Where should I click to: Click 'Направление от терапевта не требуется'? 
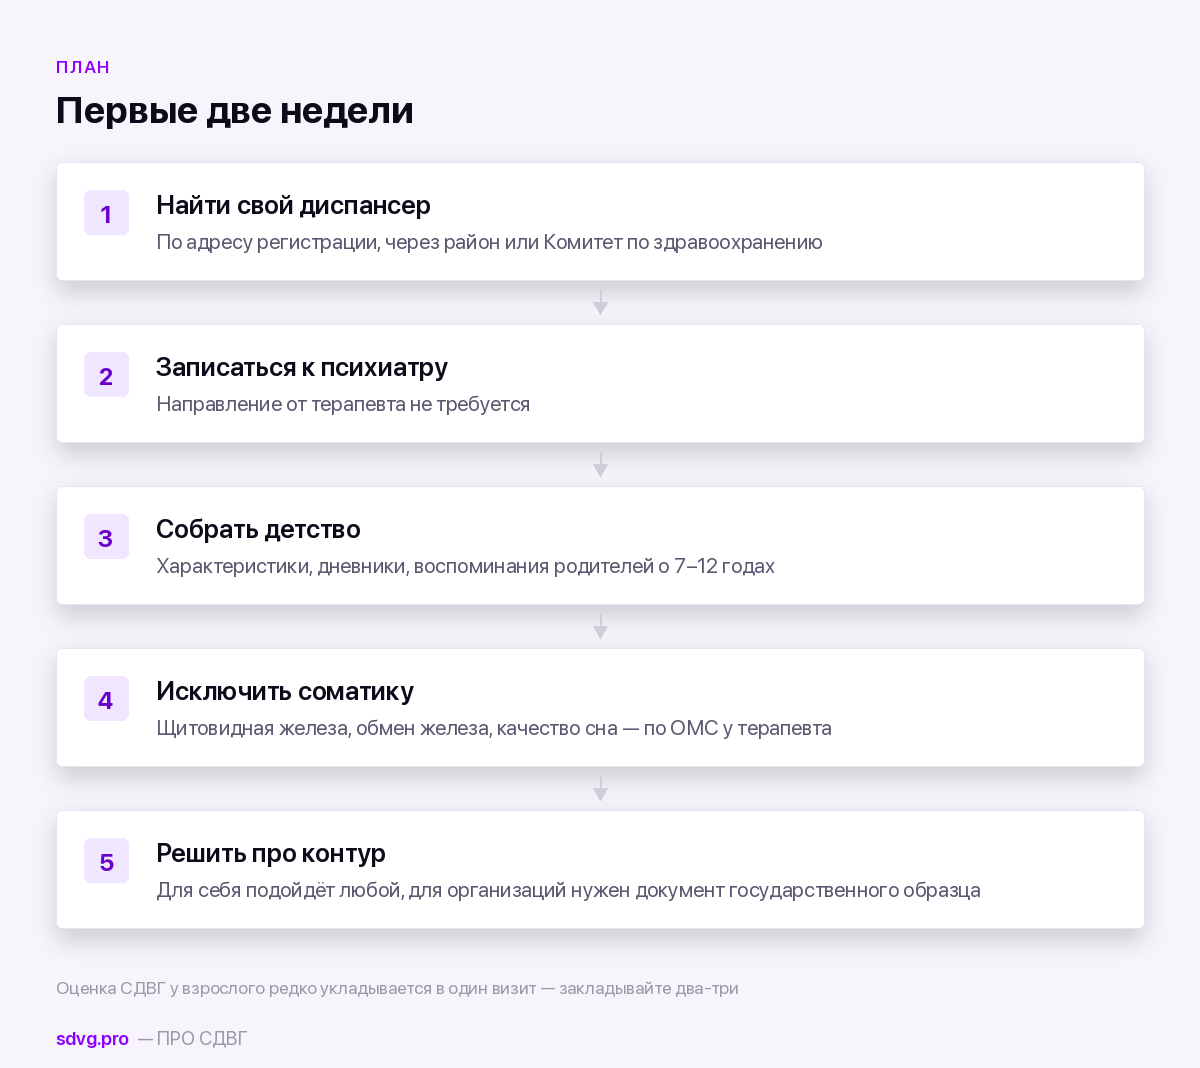pos(343,404)
